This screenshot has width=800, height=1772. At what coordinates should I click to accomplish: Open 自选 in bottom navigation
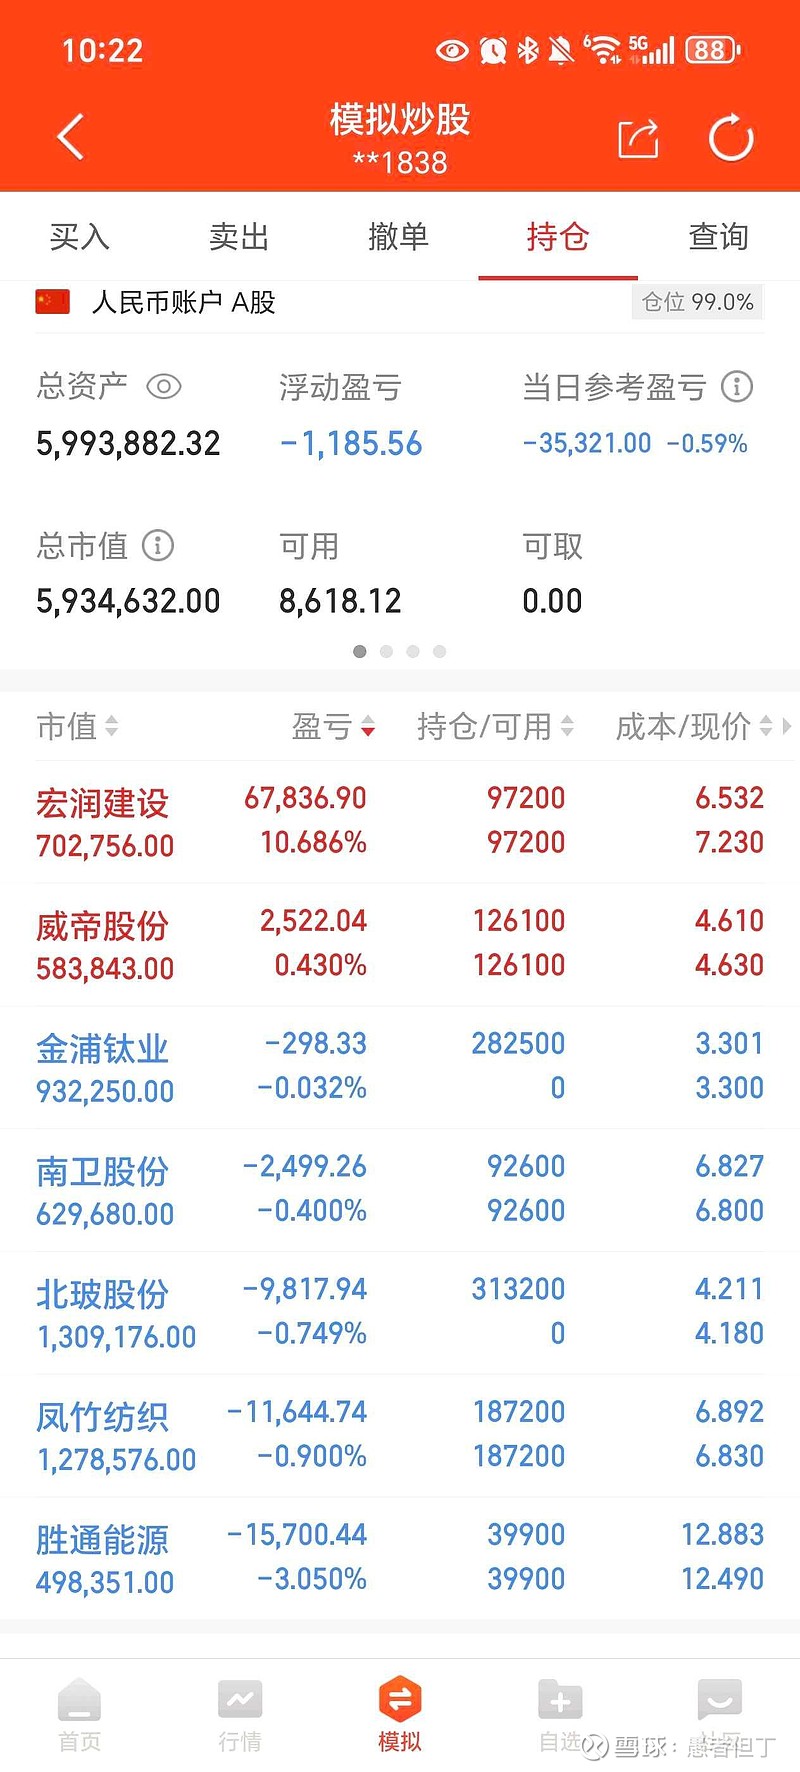pyautogui.click(x=559, y=1714)
